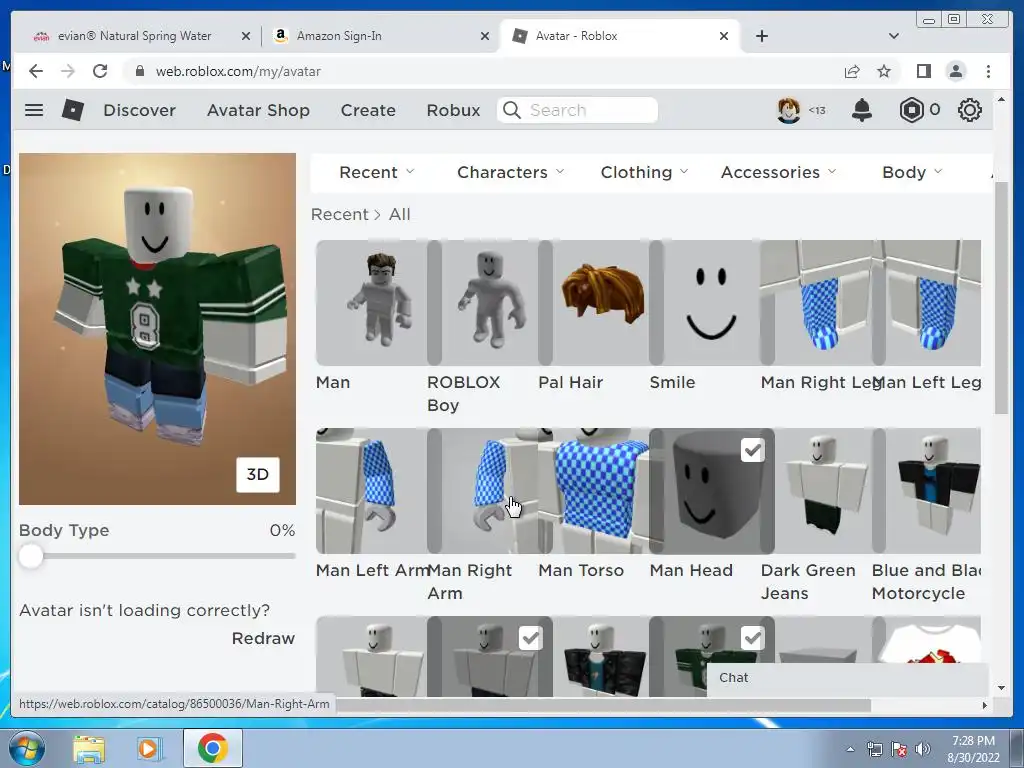
Task: Uncheck the green jersey item checkbox
Action: (x=752, y=638)
